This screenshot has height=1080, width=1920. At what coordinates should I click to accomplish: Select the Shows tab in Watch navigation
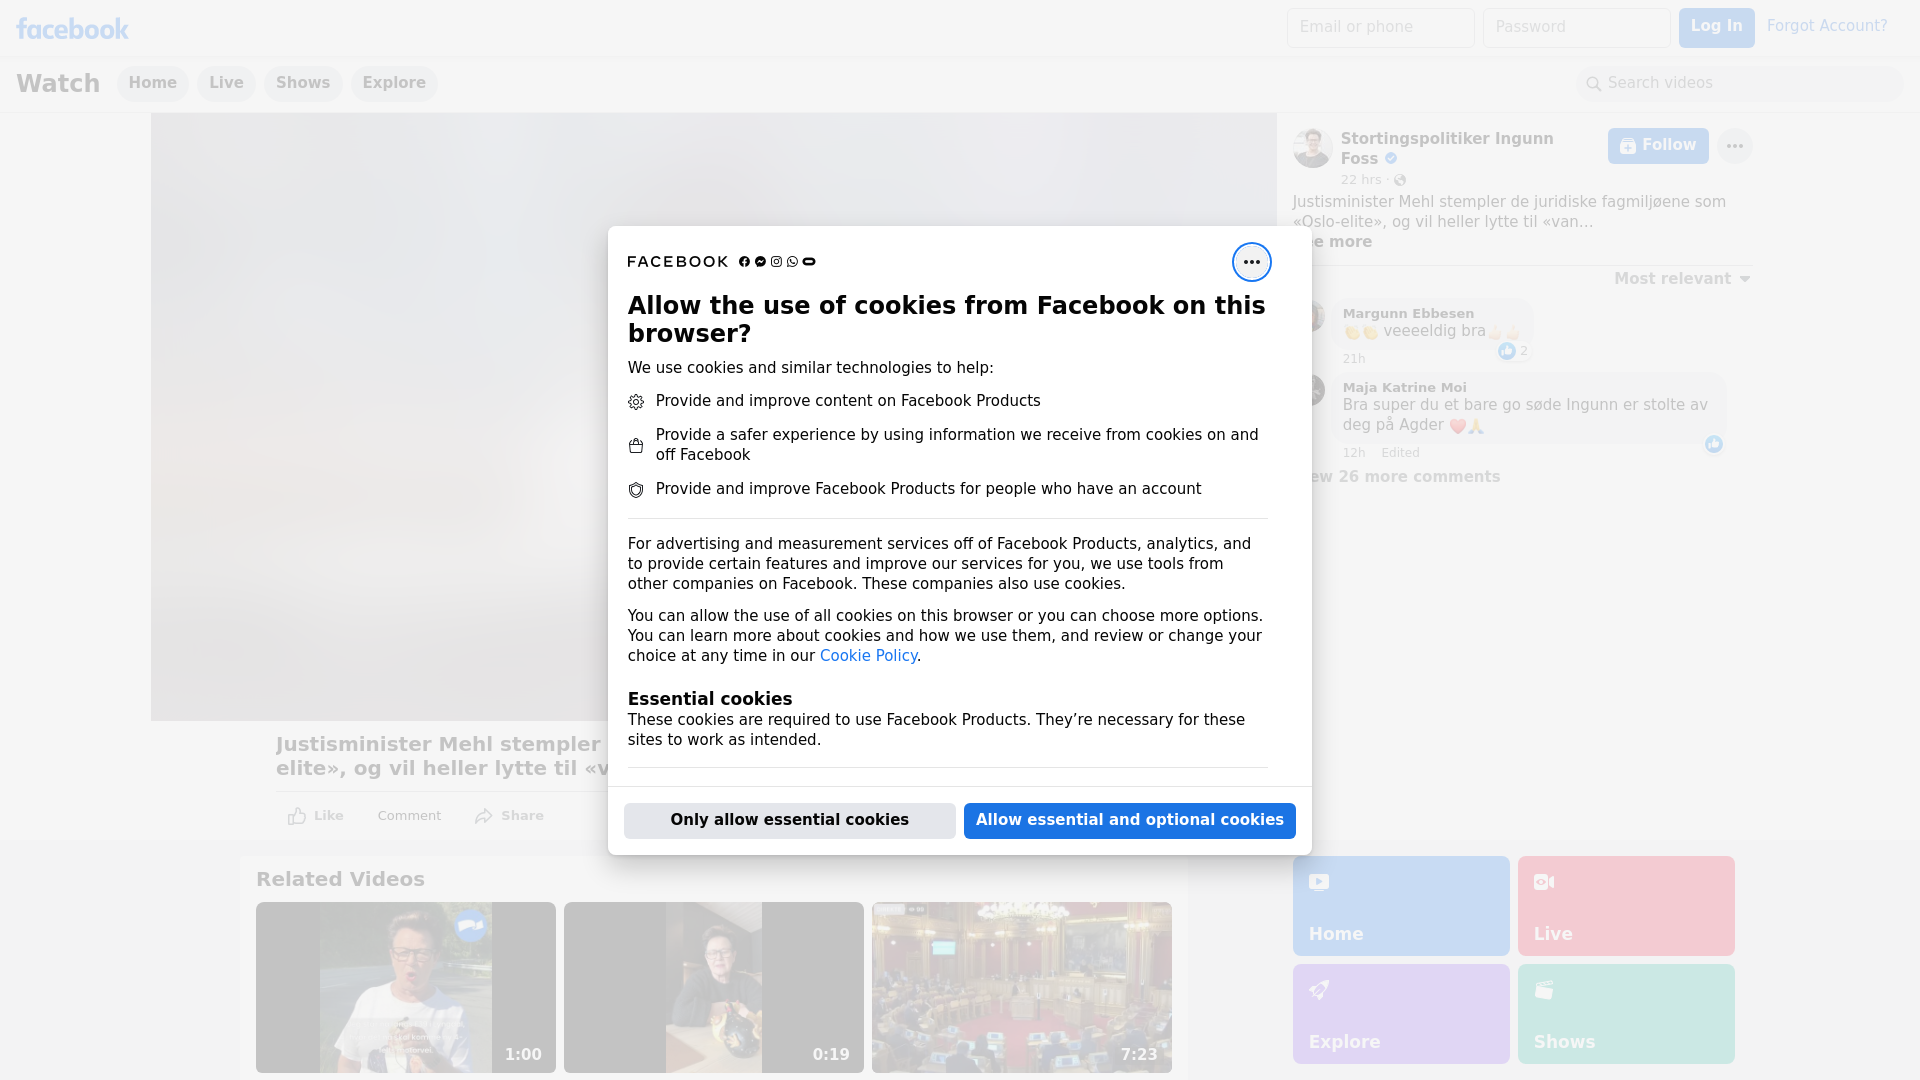[x=303, y=84]
